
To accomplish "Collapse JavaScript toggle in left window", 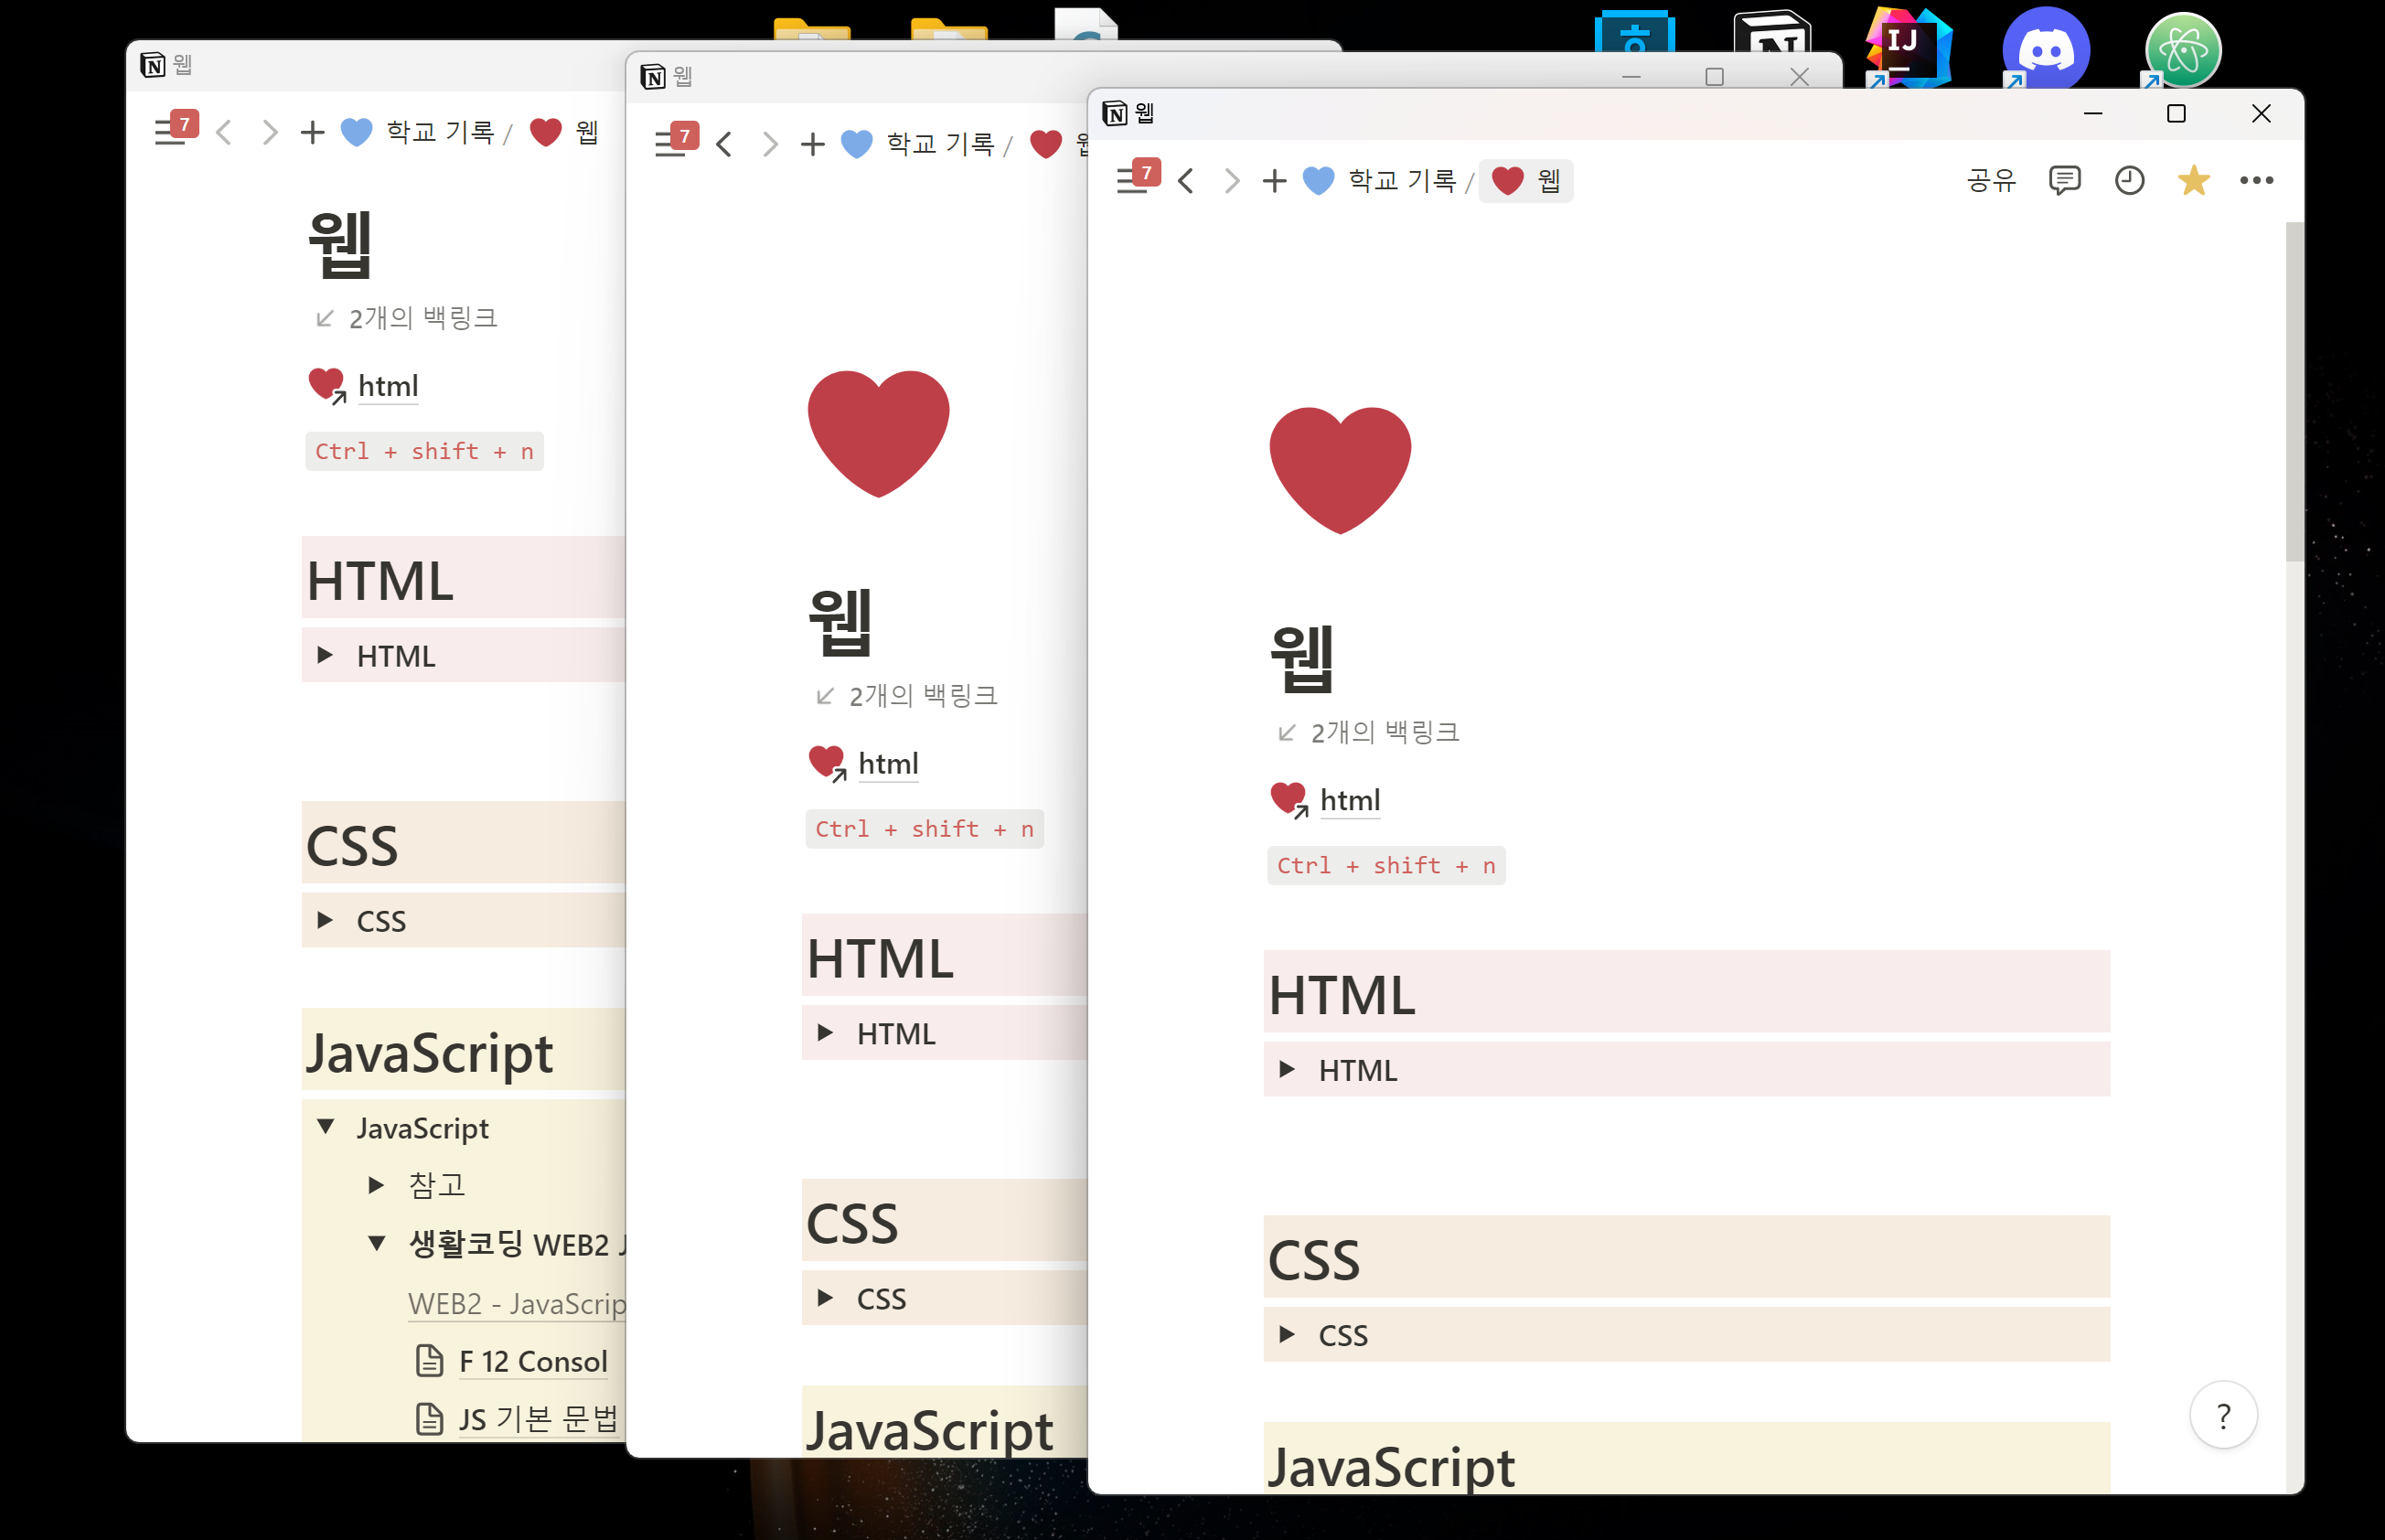I will point(326,1128).
